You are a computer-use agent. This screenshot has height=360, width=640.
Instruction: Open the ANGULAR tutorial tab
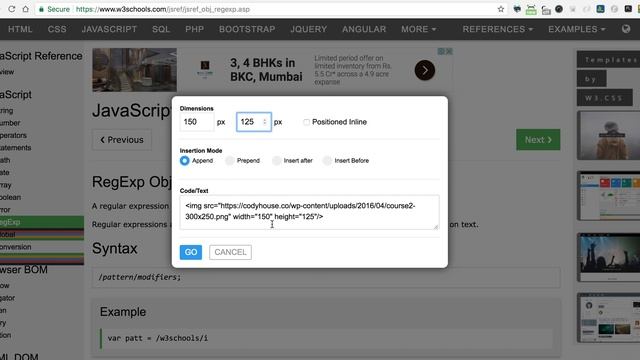pyautogui.click(x=364, y=29)
